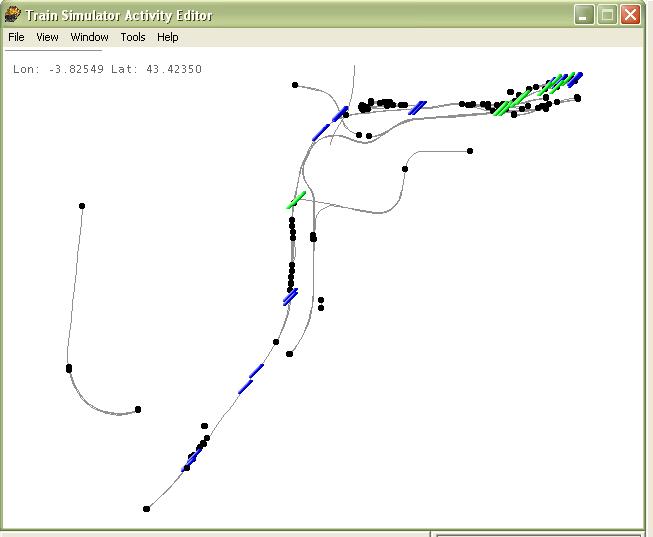653x537 pixels.
Task: Close the Activity Editor window
Action: pos(630,14)
